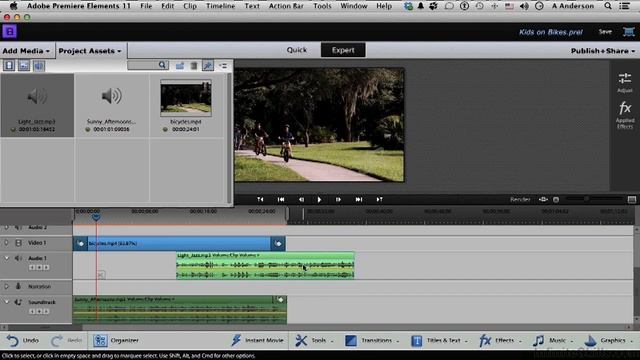Open the Applied Effects panel

pyautogui.click(x=624, y=115)
